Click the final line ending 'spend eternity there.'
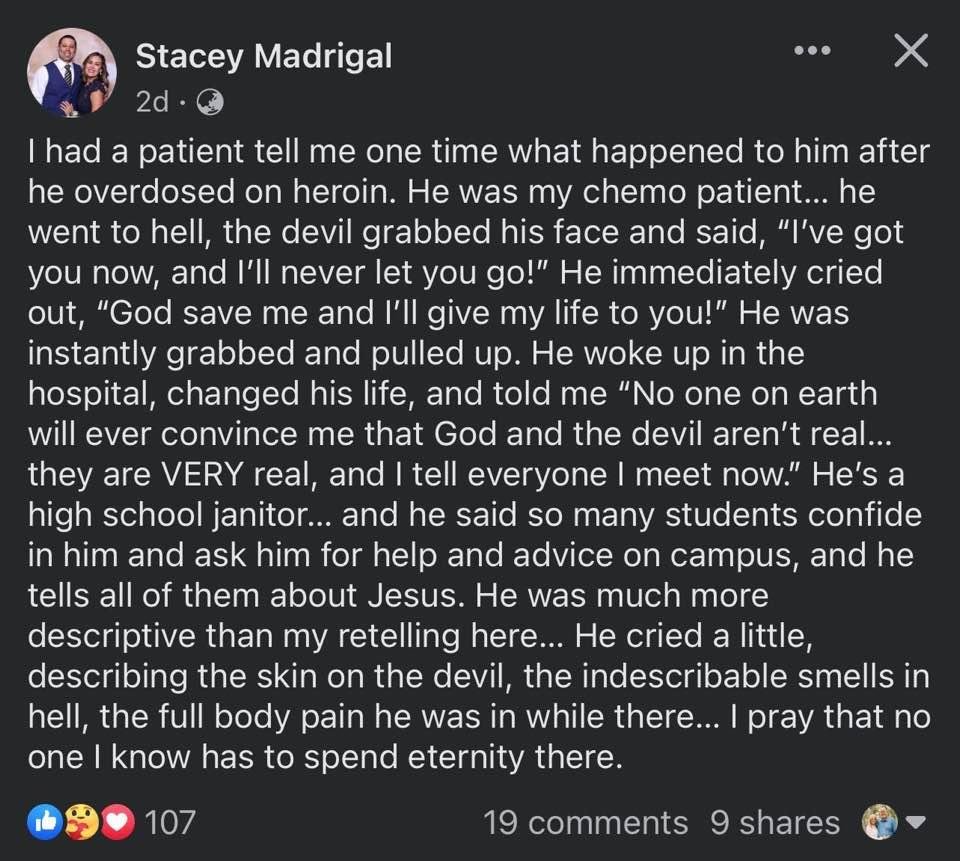960x861 pixels. point(325,758)
